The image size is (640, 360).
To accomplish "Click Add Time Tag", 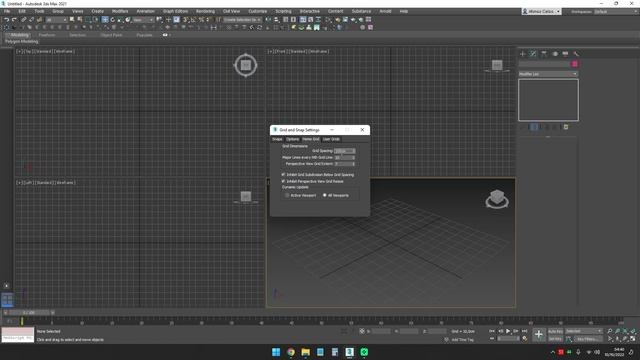I will [x=462, y=340].
